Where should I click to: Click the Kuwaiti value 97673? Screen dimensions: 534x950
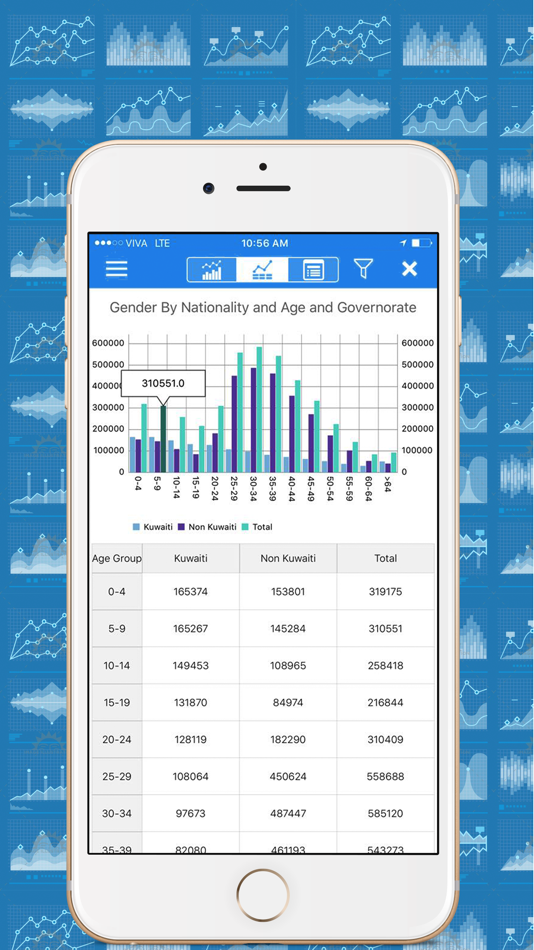[x=191, y=813]
